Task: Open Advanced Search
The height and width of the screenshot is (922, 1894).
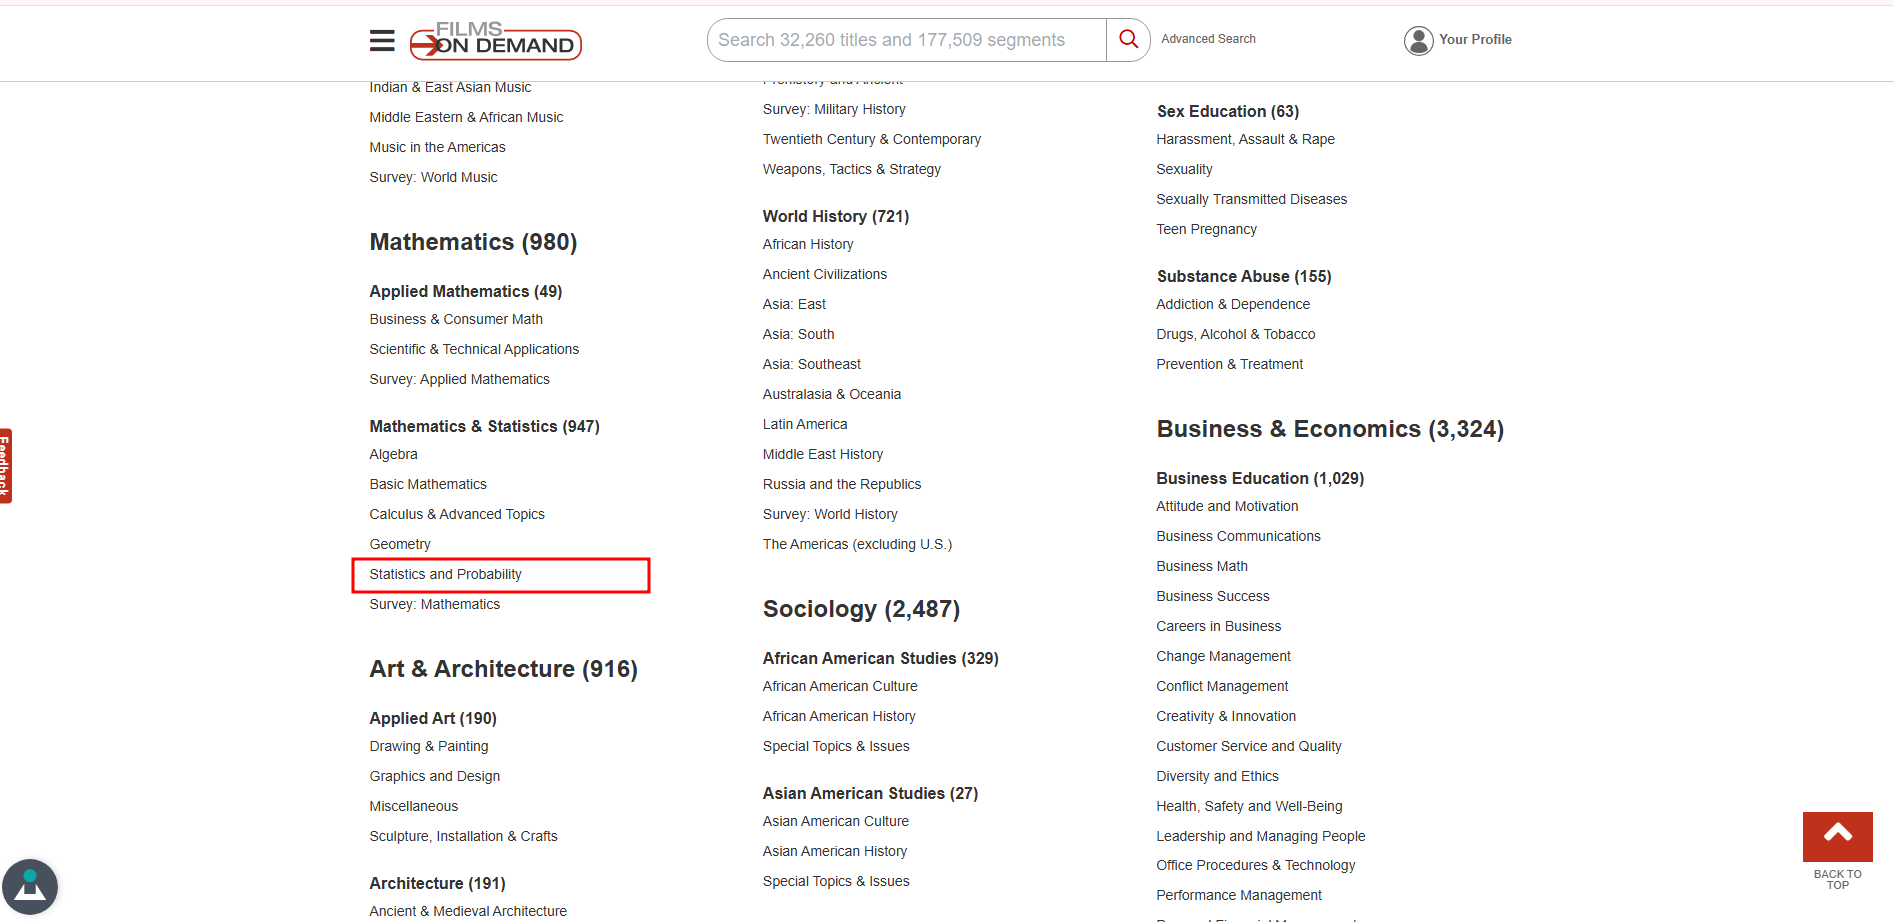Action: (1208, 39)
